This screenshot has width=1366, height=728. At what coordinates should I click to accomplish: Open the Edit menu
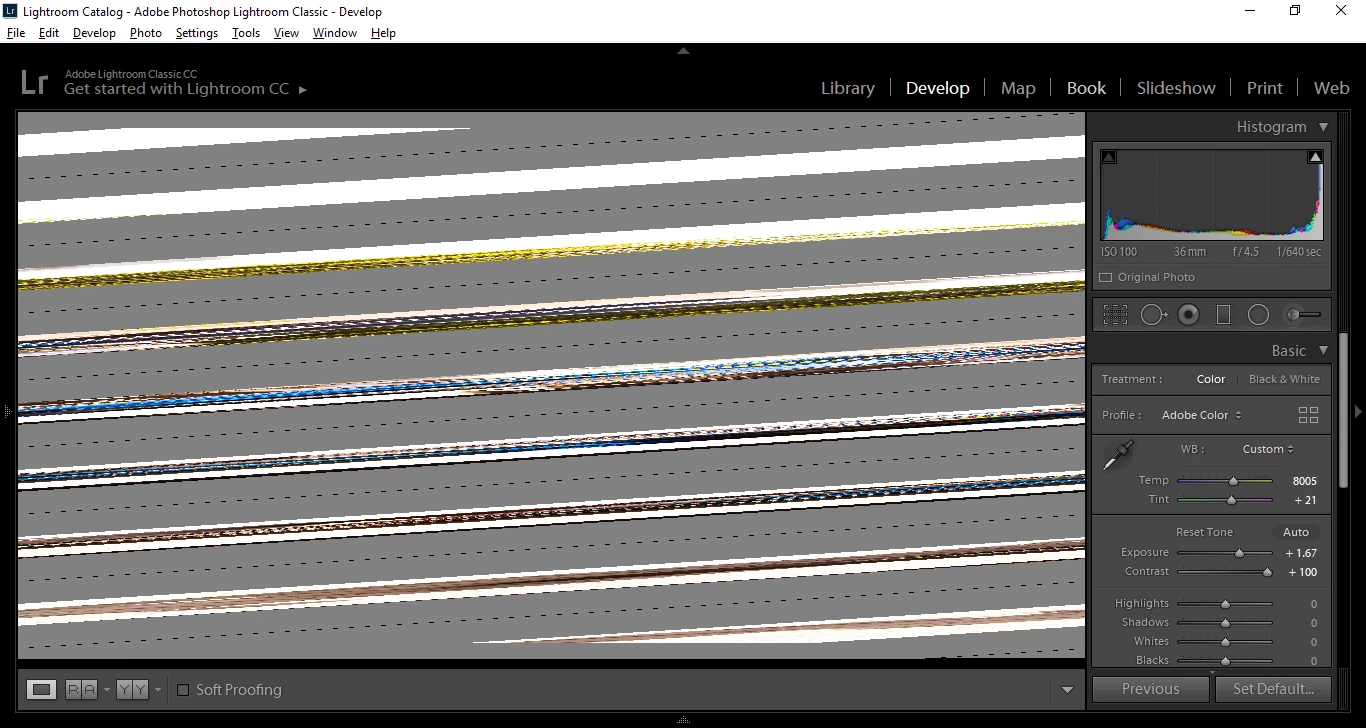[x=49, y=33]
